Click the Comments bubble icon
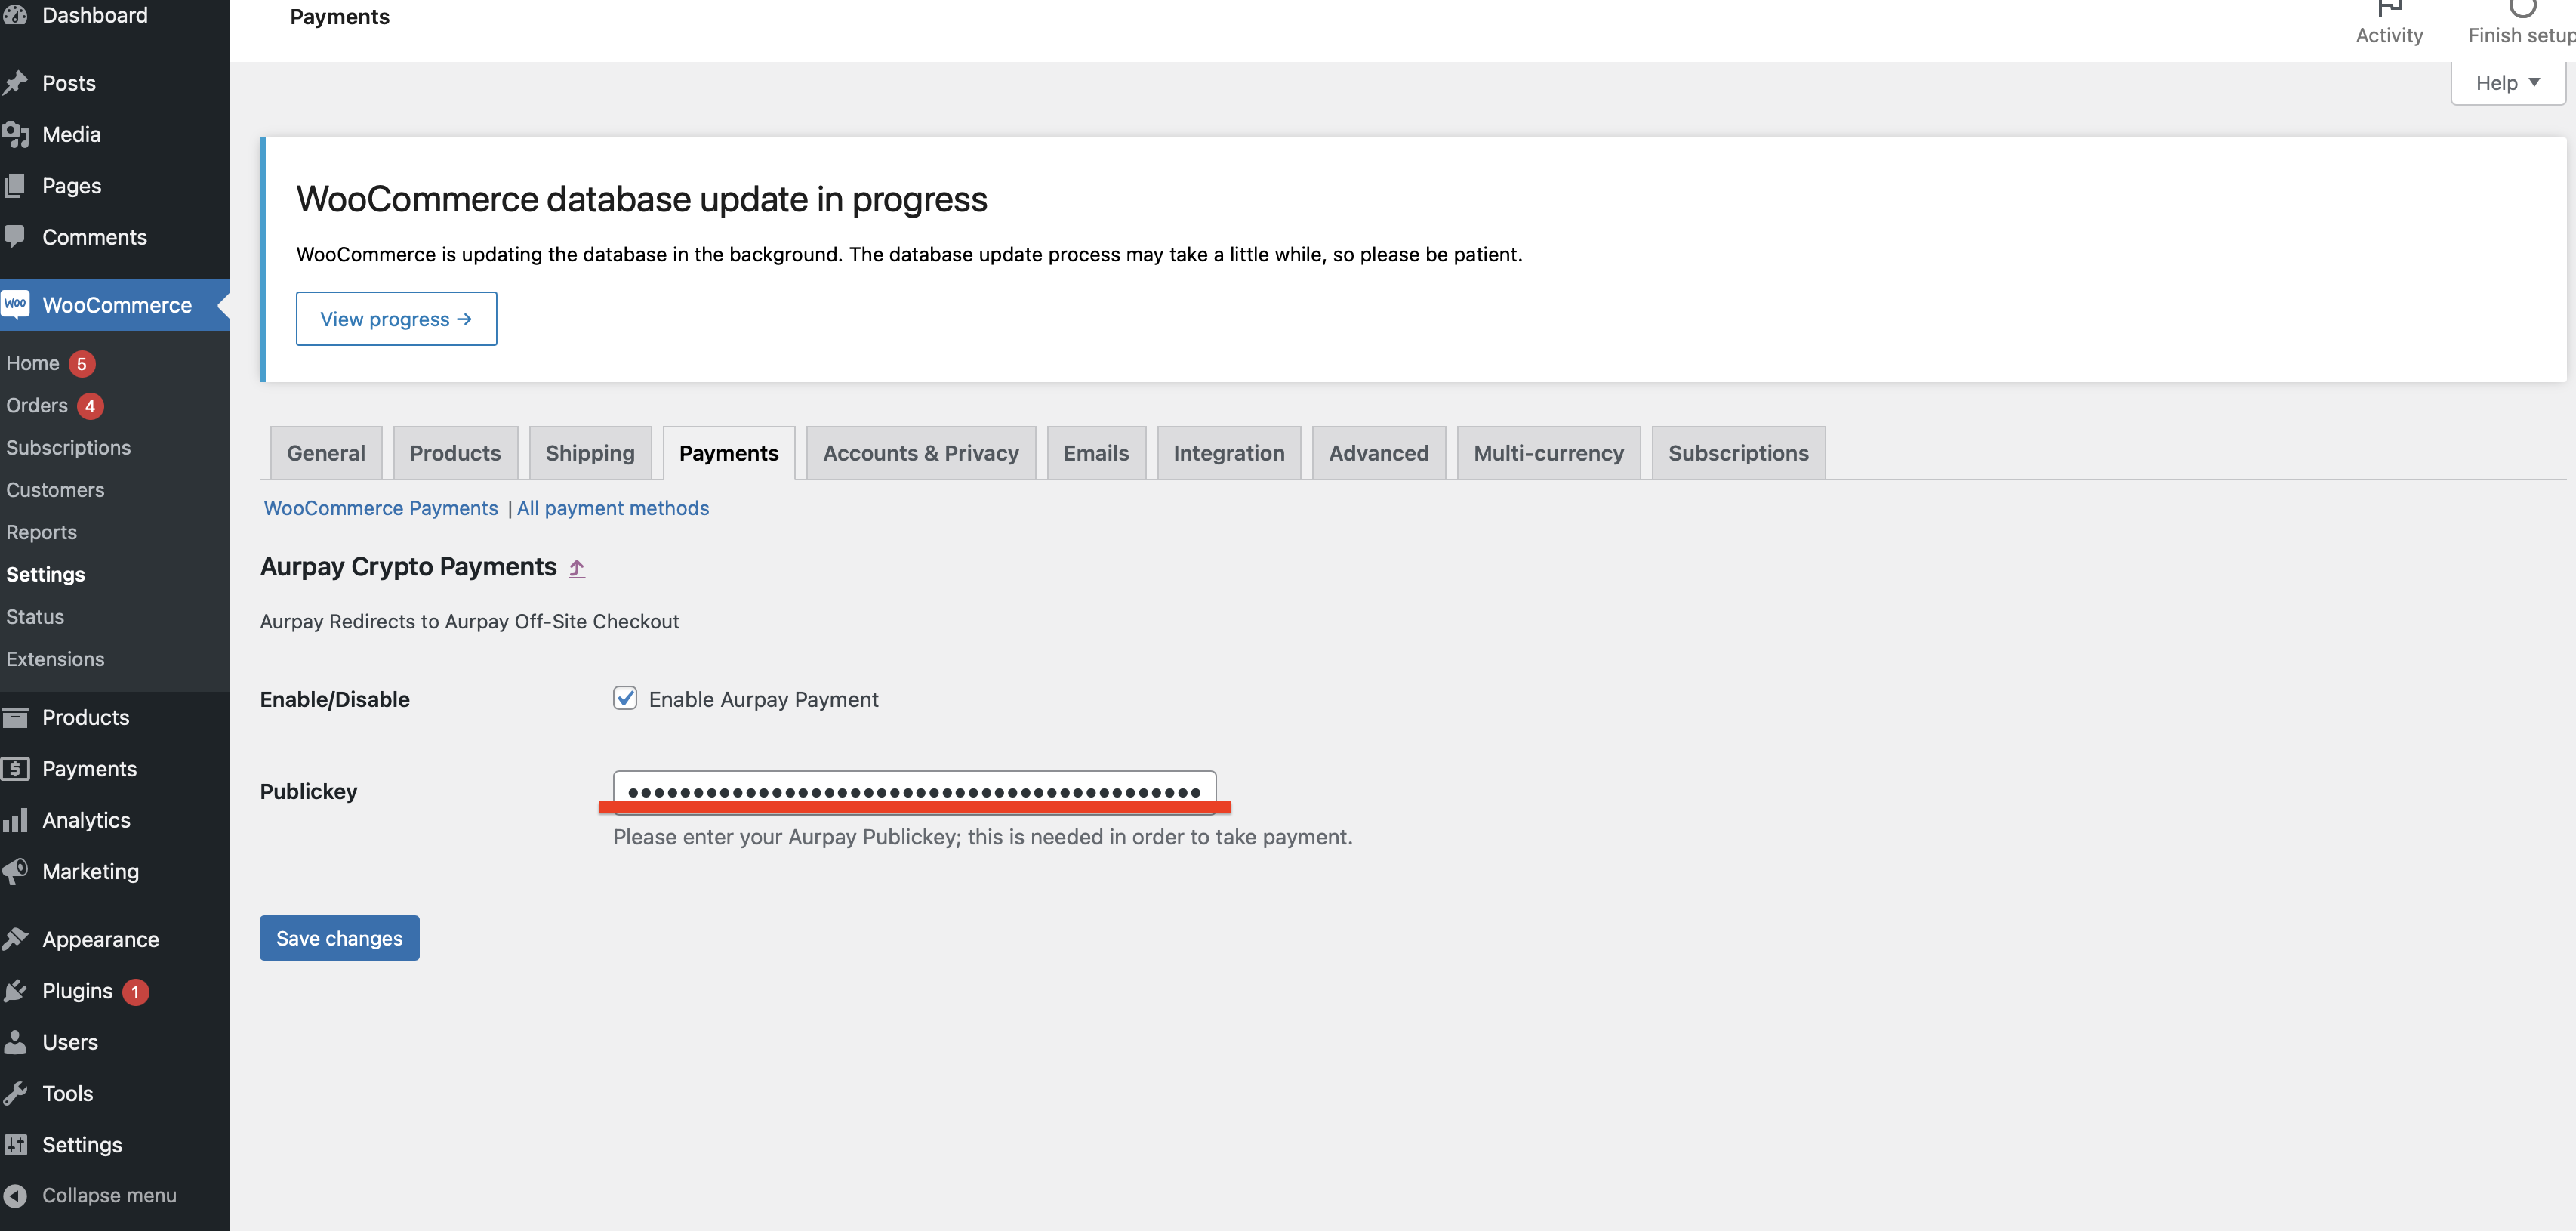 point(15,237)
